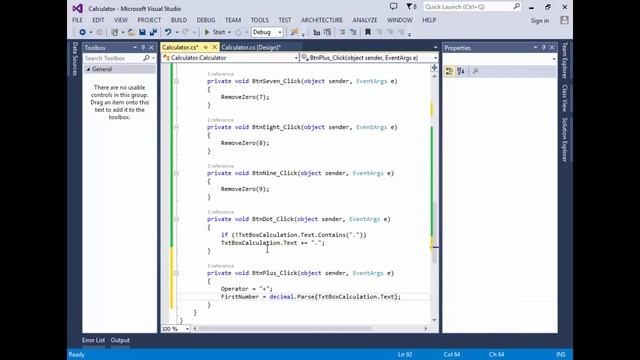
Task: Click the Quick Launch magnifier icon
Action: click(516, 7)
